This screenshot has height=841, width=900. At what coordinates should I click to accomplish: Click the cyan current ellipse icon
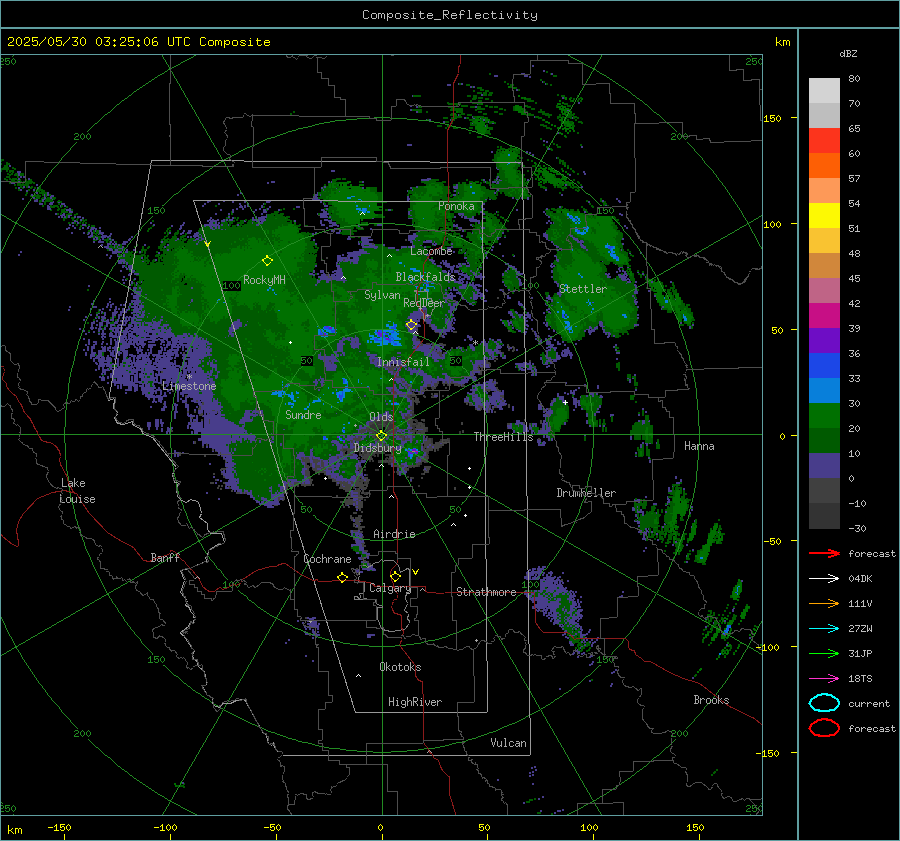coord(824,703)
